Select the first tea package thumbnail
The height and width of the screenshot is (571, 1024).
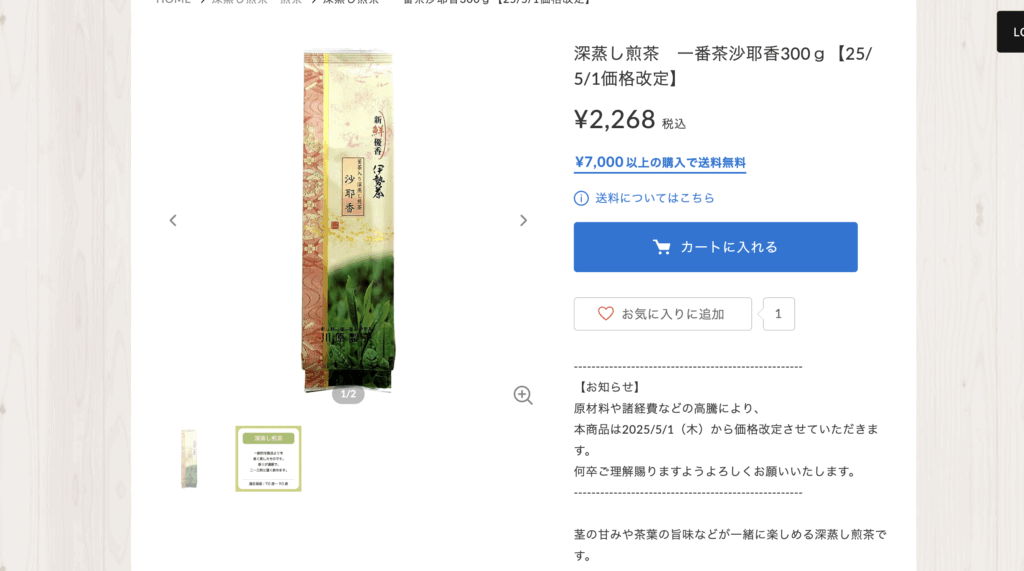pos(189,459)
